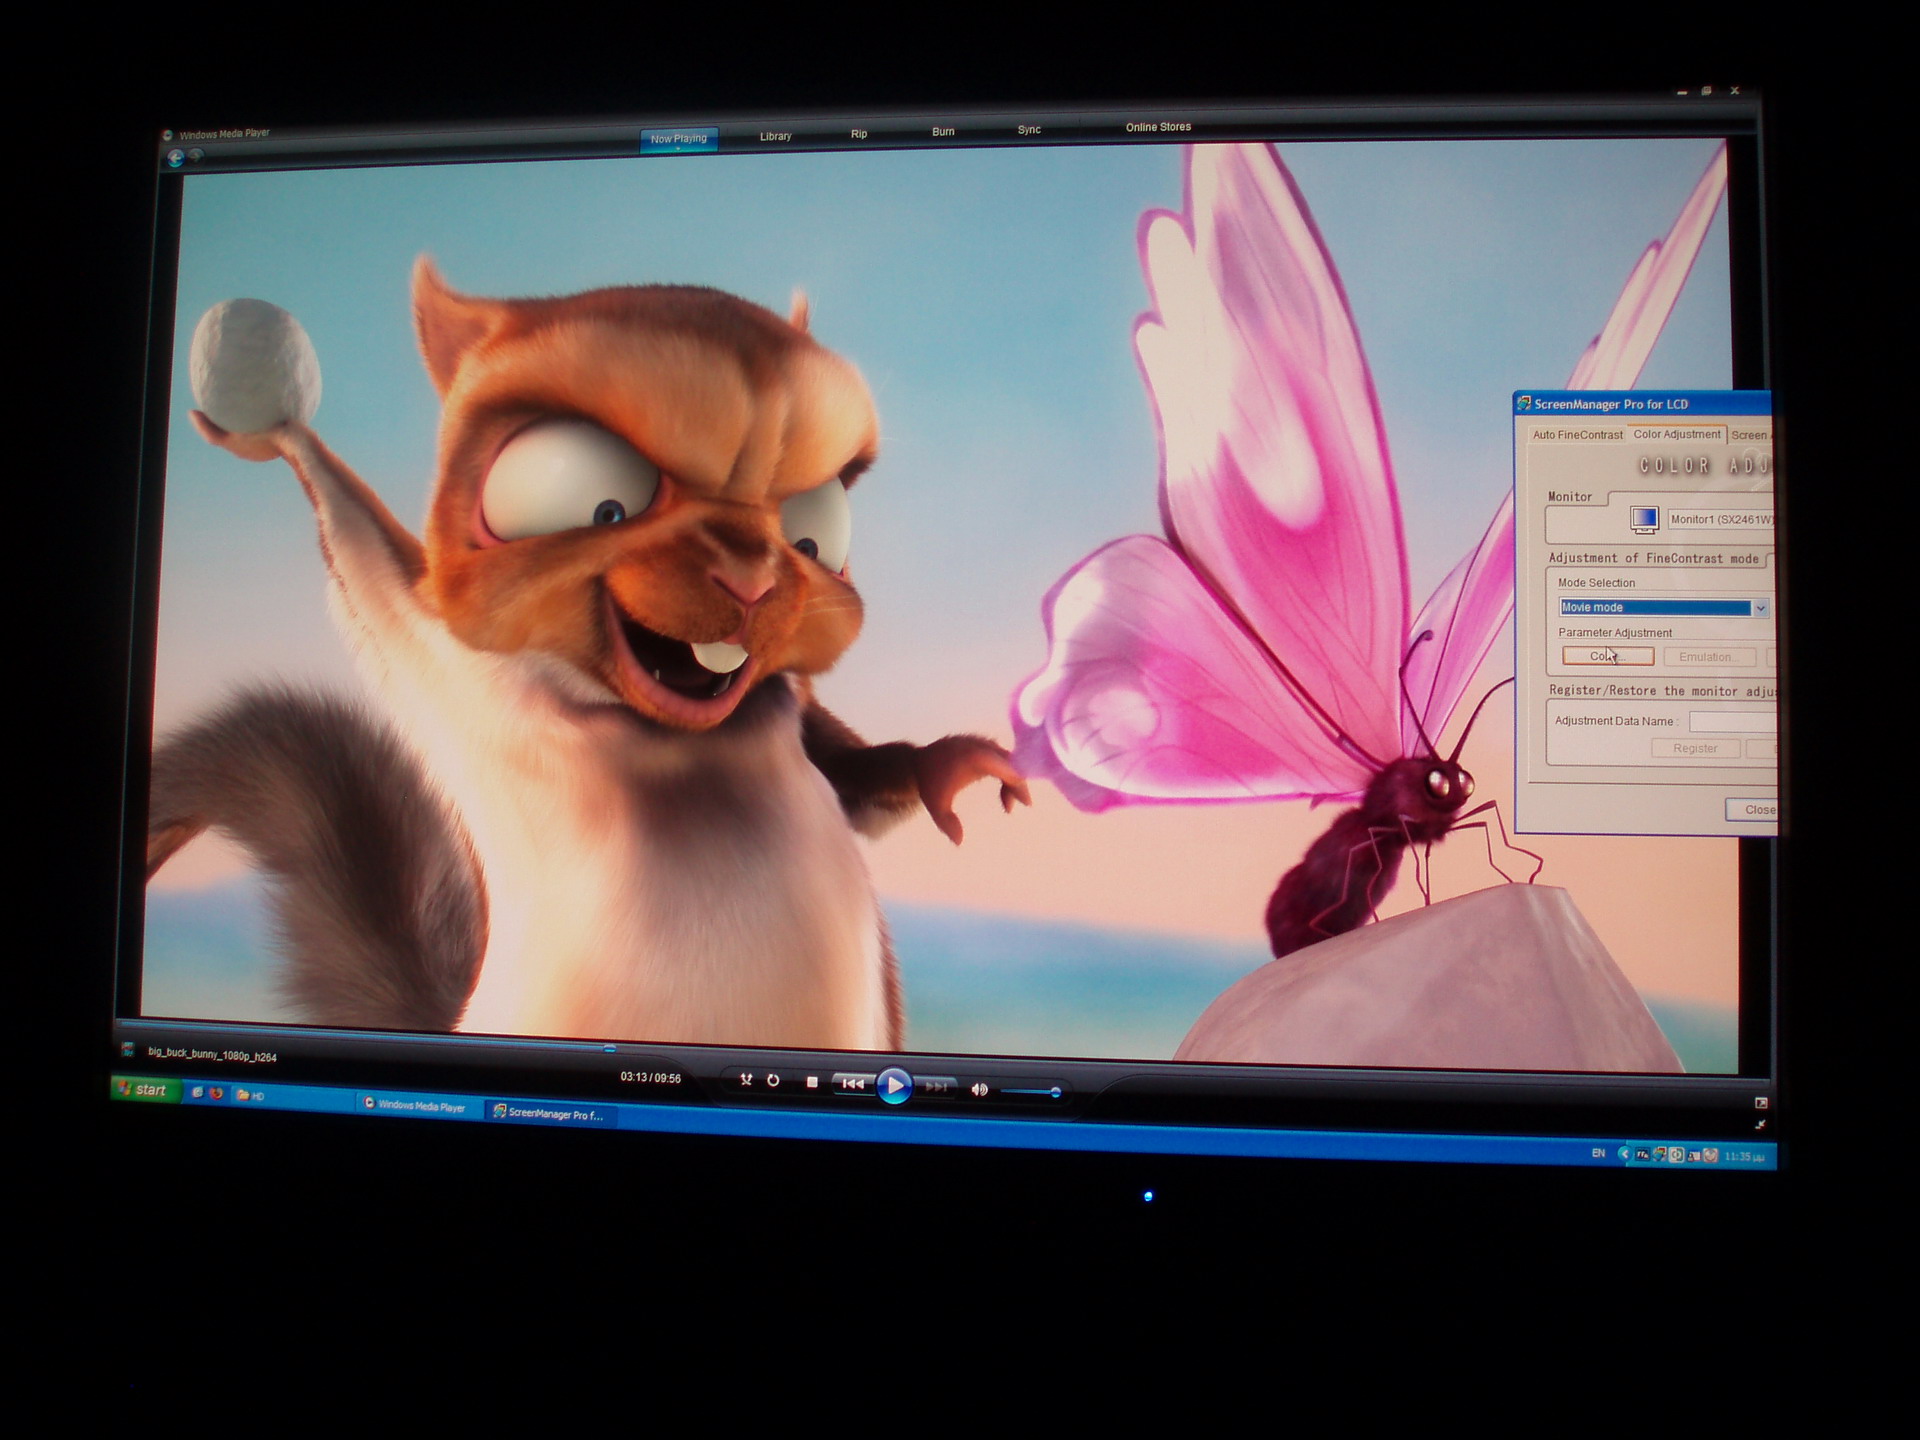Click the EN language indicator
Screen dimensions: 1920x1440
click(x=1598, y=1153)
